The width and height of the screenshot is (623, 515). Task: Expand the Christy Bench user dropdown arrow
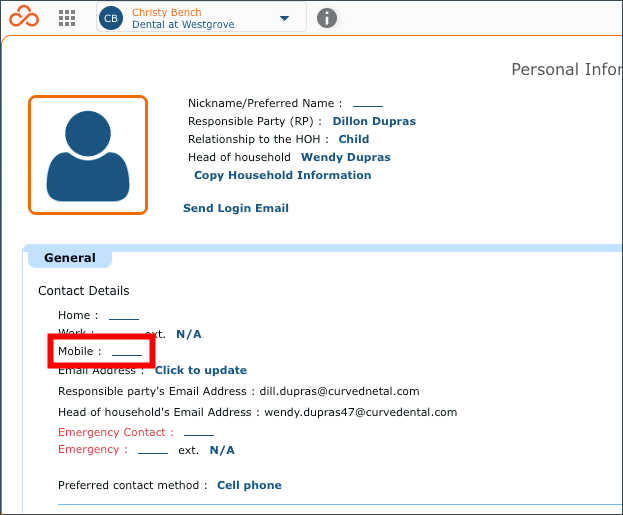point(284,18)
